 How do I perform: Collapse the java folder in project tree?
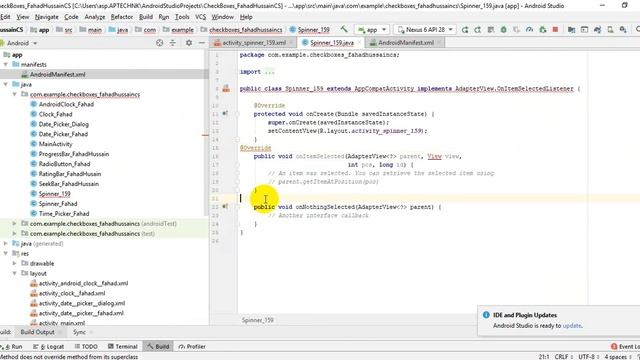point(6,84)
